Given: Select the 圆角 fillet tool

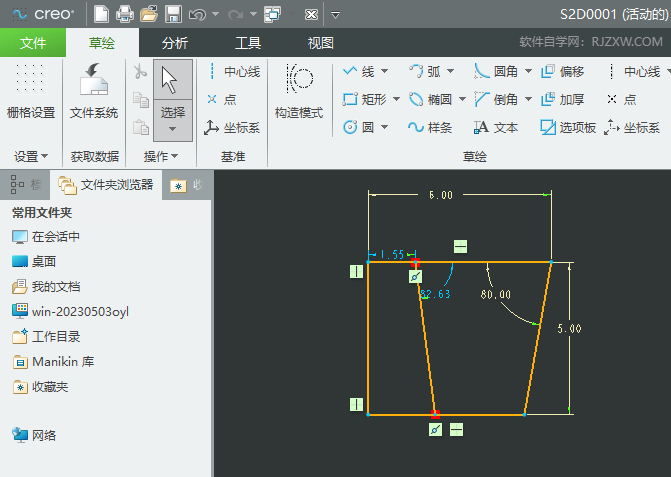Looking at the screenshot, I should [x=496, y=71].
